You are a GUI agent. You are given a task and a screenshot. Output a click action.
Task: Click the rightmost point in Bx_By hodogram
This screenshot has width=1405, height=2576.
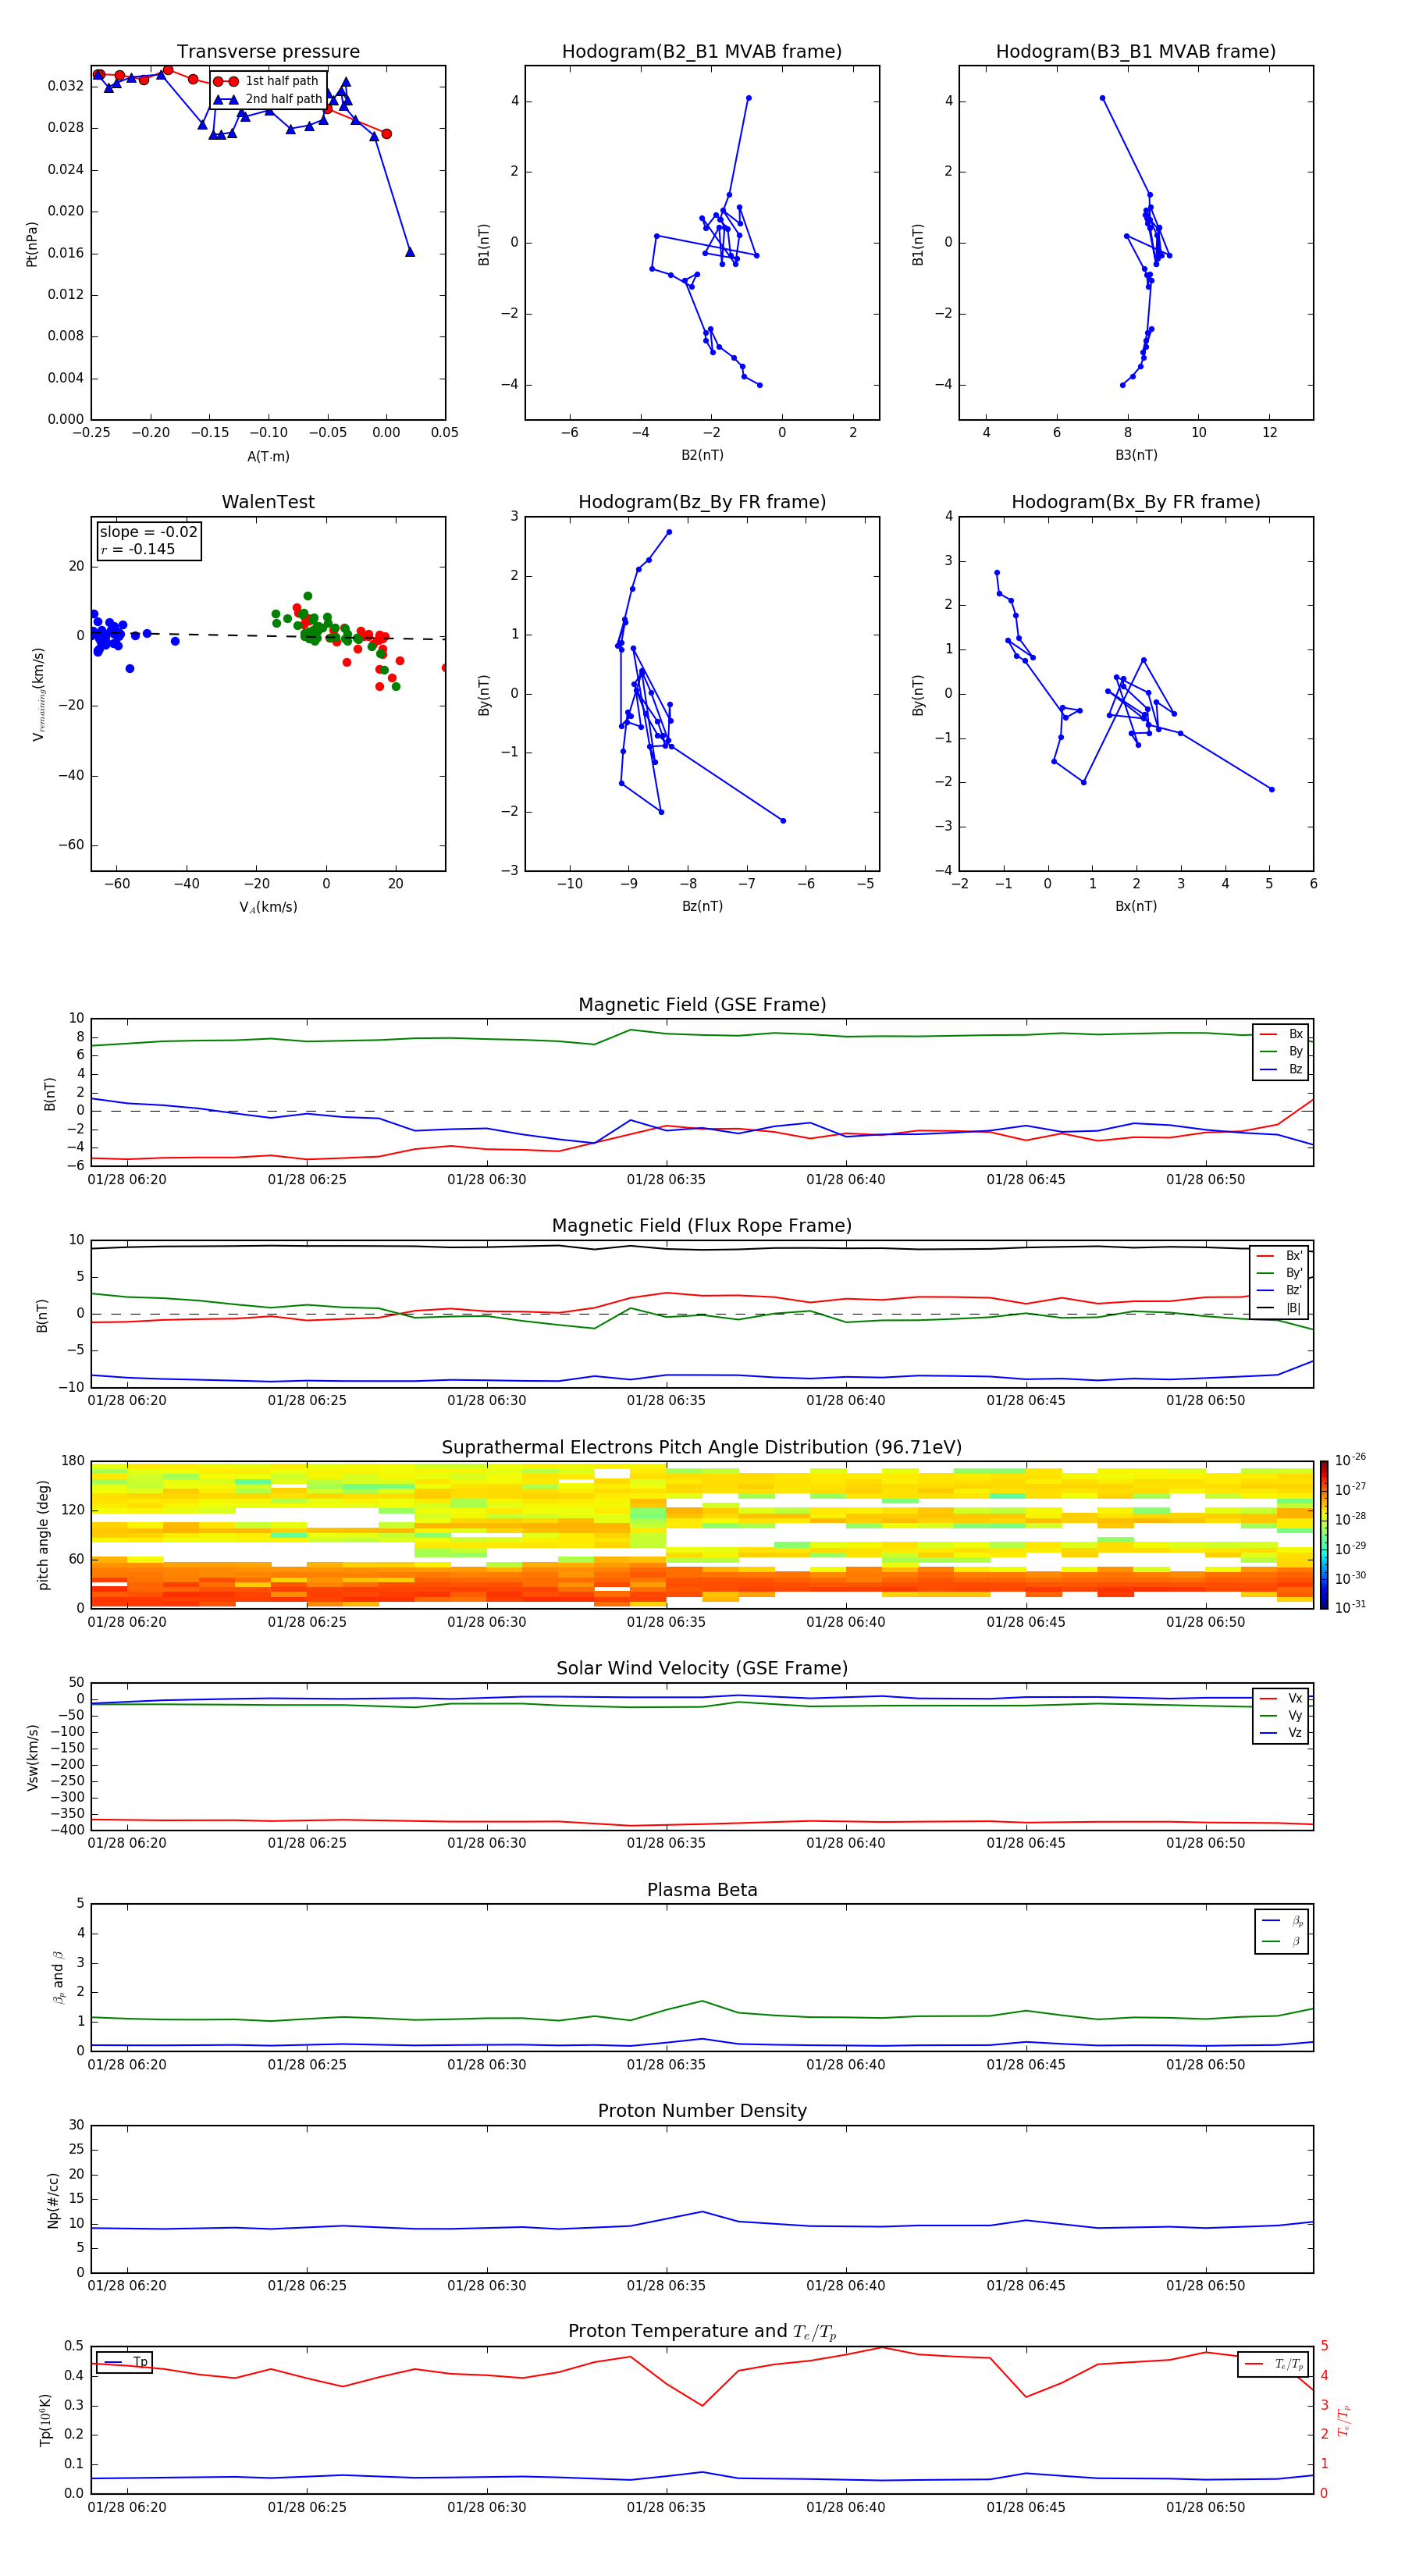pos(1271,789)
